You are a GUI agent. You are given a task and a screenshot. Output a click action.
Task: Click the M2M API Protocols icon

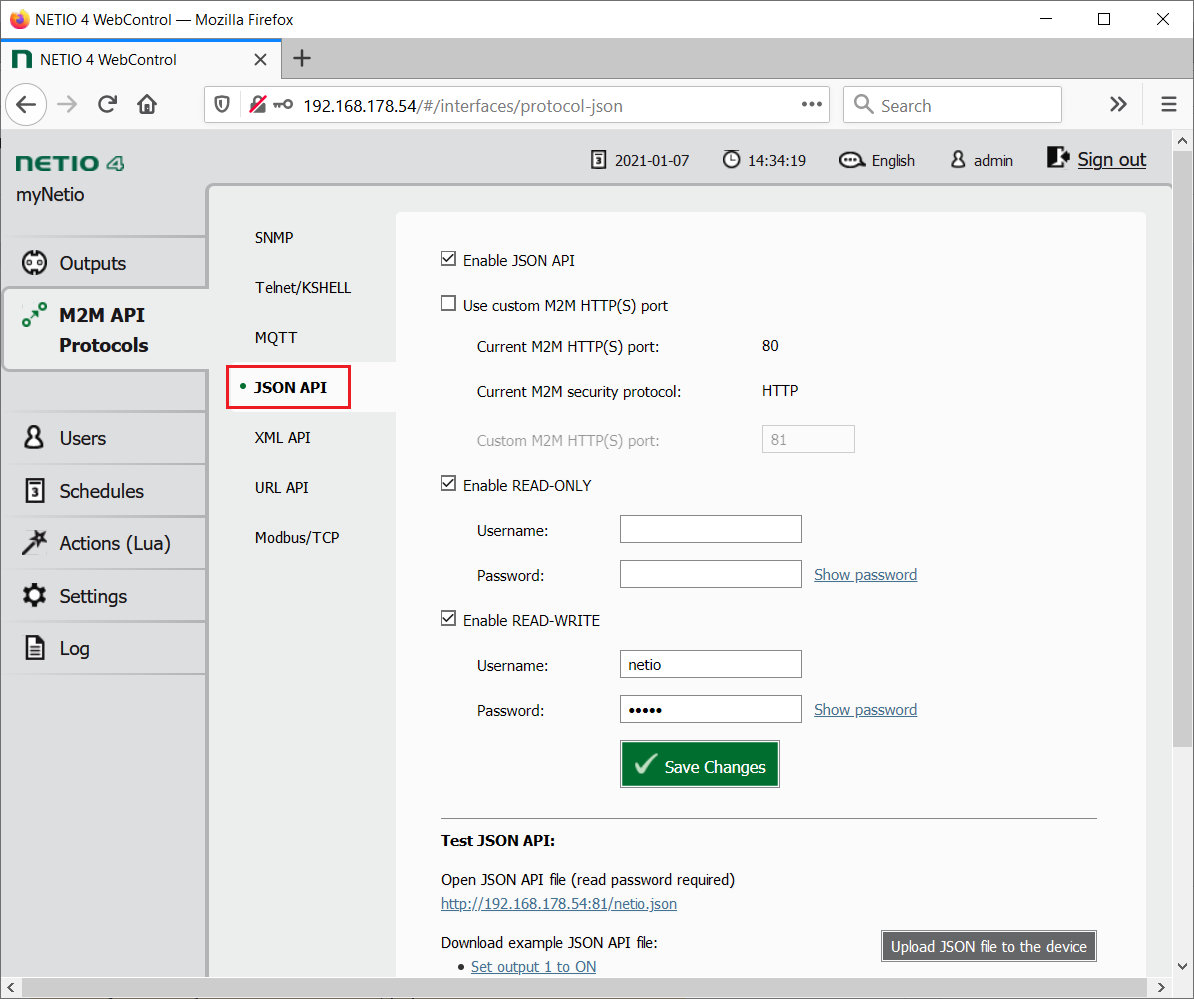pos(34,314)
